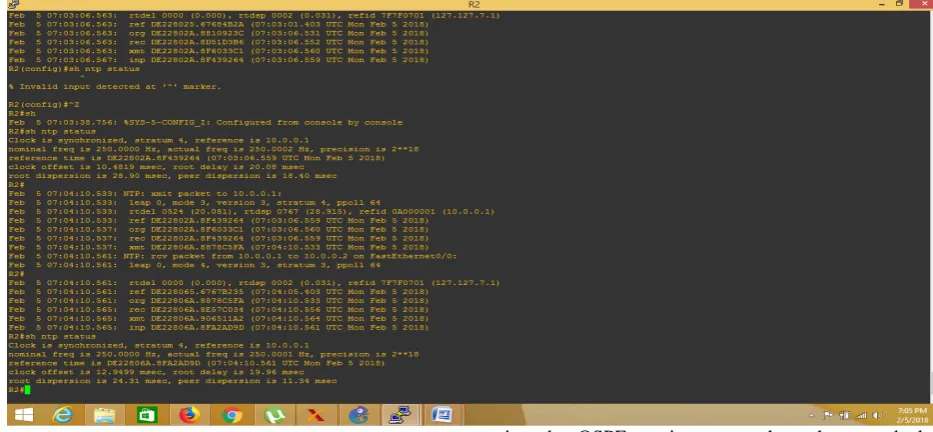Open the GNS3 taskbar icon

pos(358,415)
